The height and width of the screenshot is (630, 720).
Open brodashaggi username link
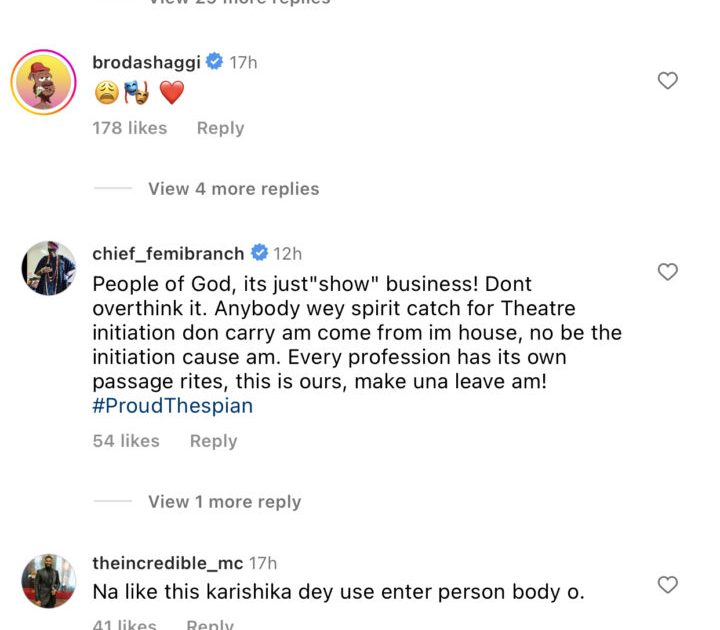click(146, 62)
